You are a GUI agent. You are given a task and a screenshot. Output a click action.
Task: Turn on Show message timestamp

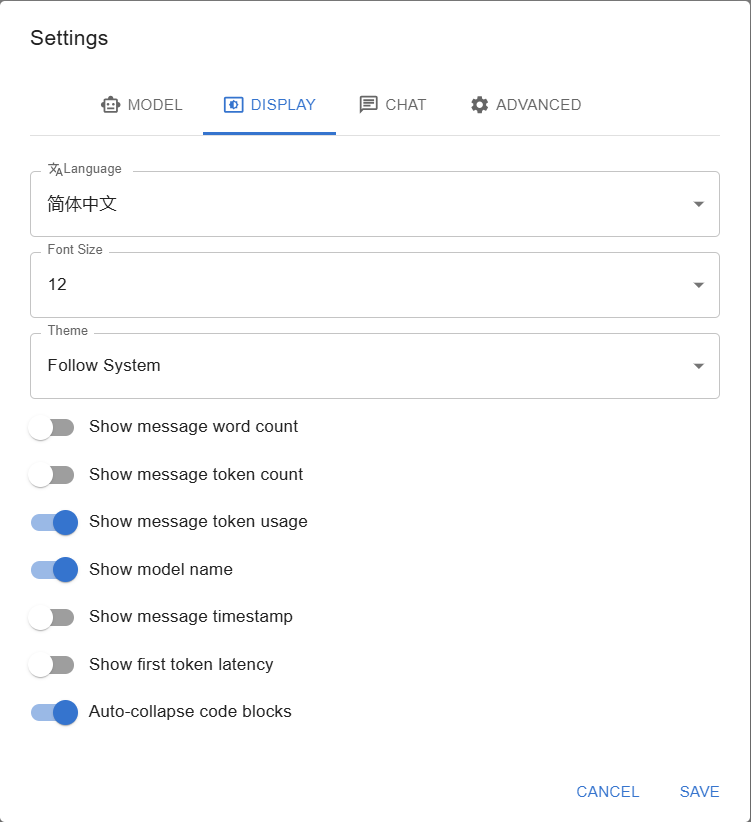click(x=51, y=617)
